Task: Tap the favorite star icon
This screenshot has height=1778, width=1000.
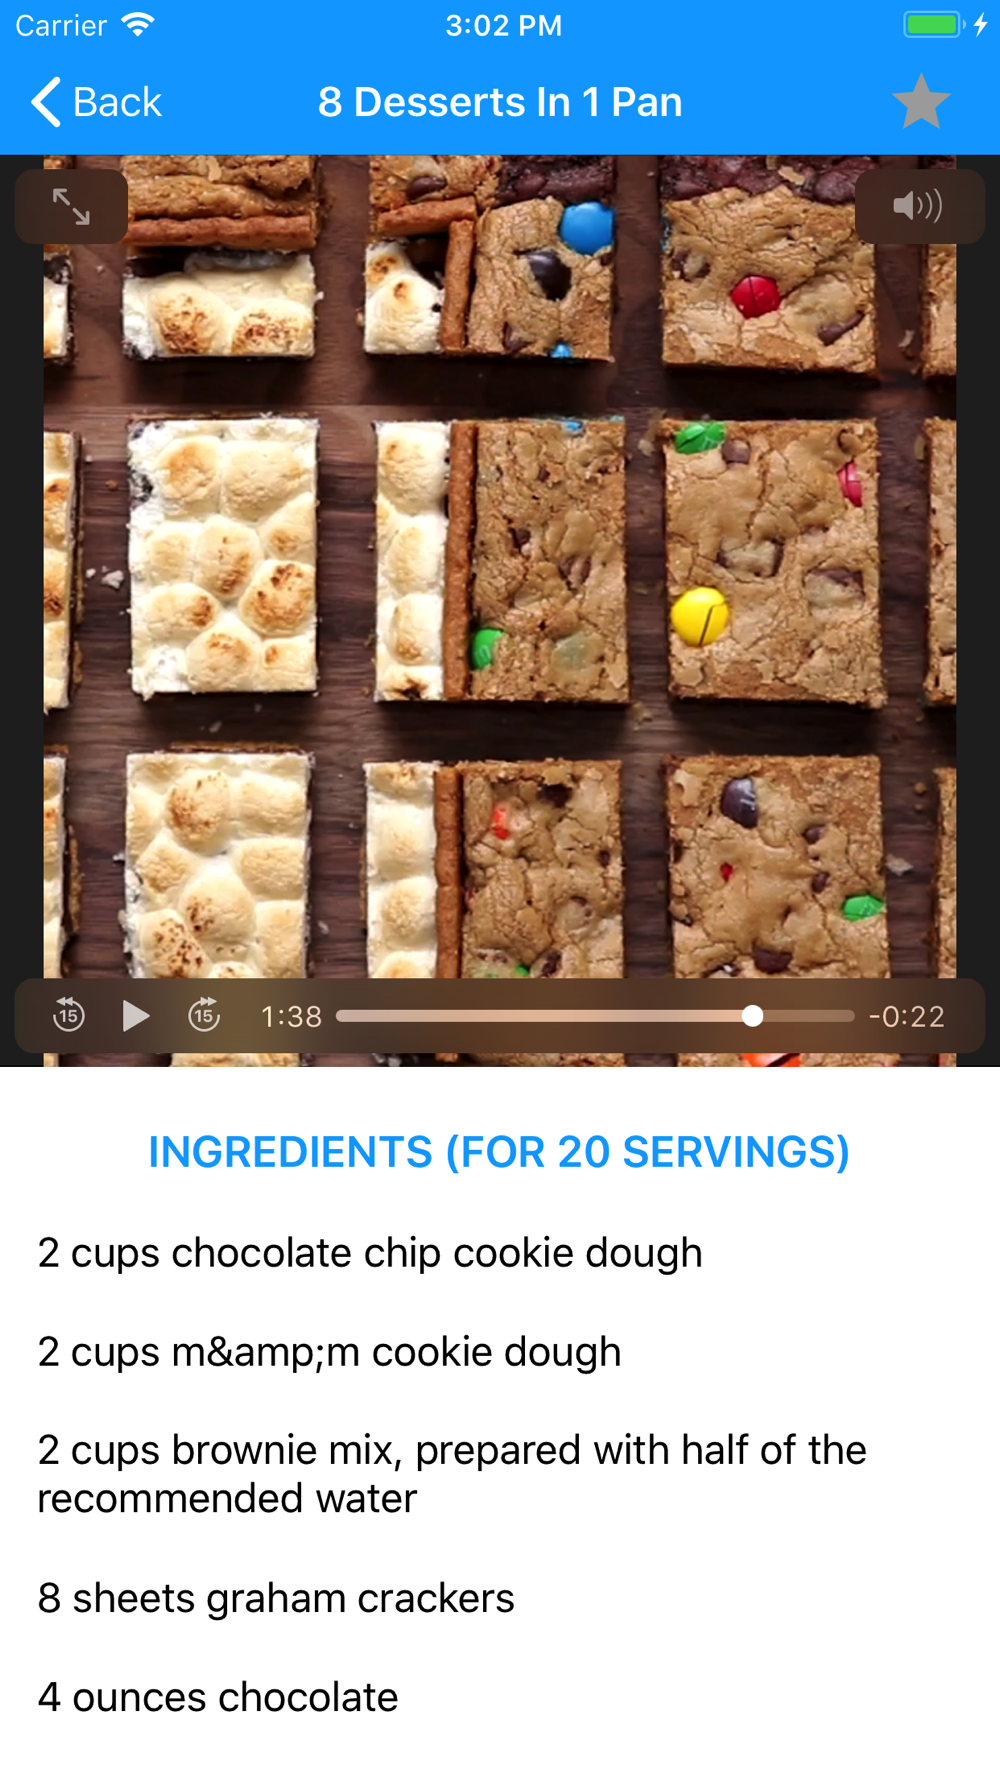Action: point(920,102)
